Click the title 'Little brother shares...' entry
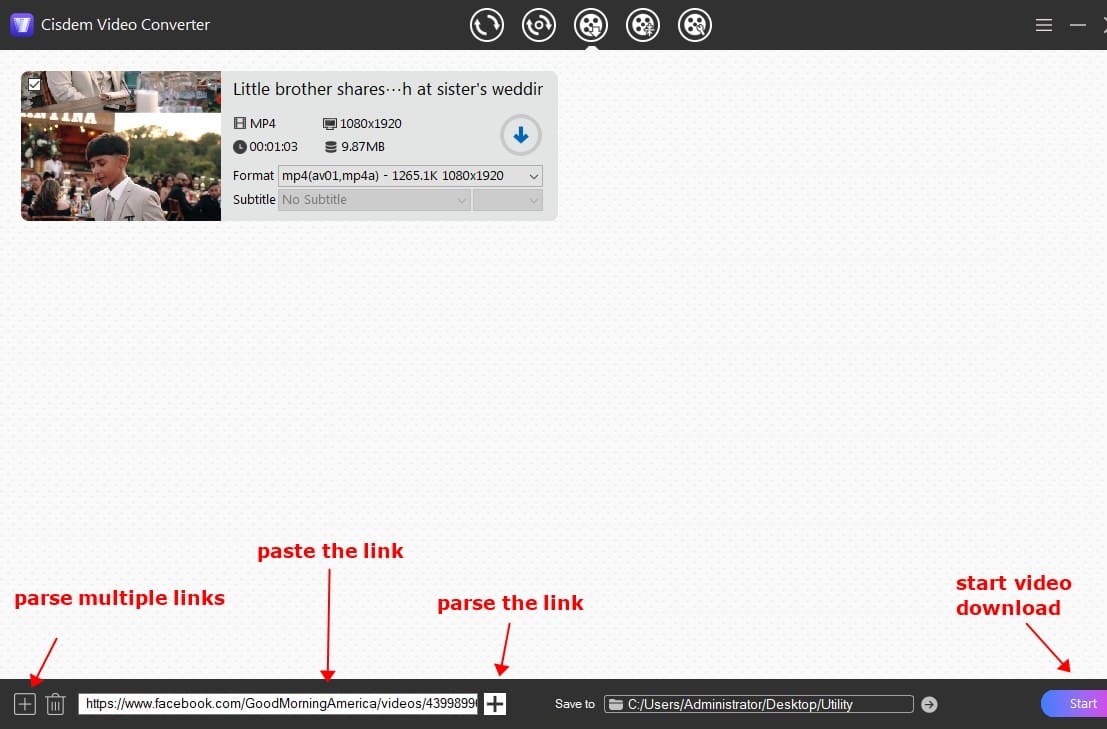Viewport: 1107px width, 729px height. (387, 89)
